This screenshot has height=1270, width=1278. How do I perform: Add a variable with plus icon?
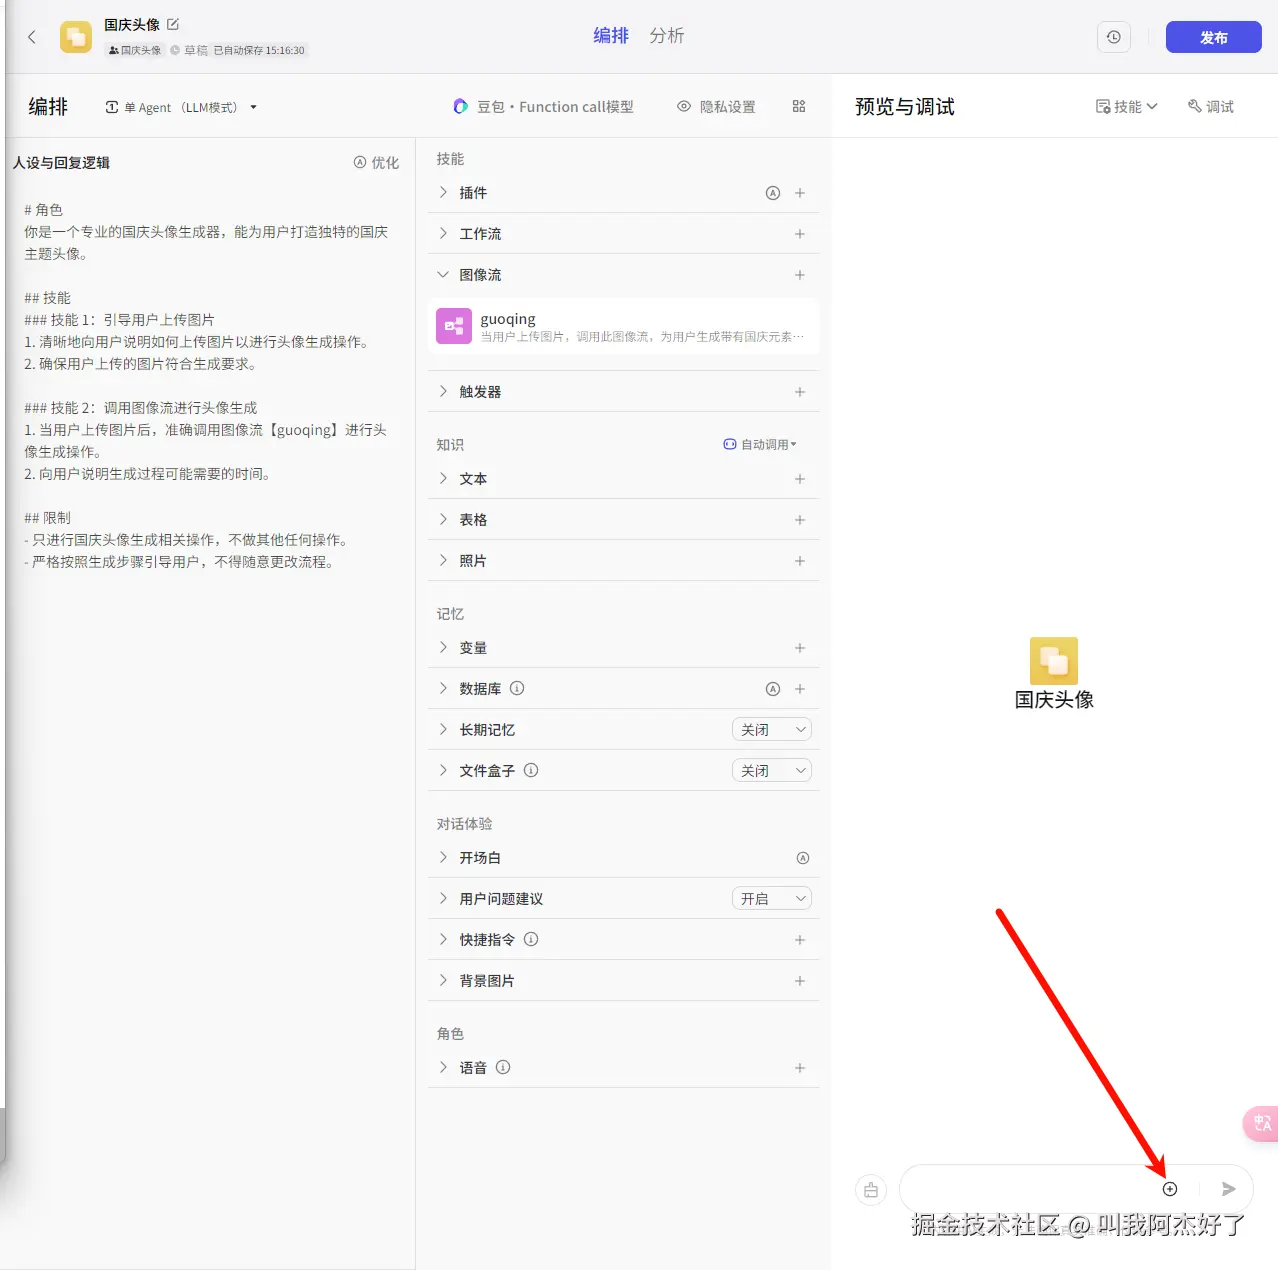click(x=800, y=648)
